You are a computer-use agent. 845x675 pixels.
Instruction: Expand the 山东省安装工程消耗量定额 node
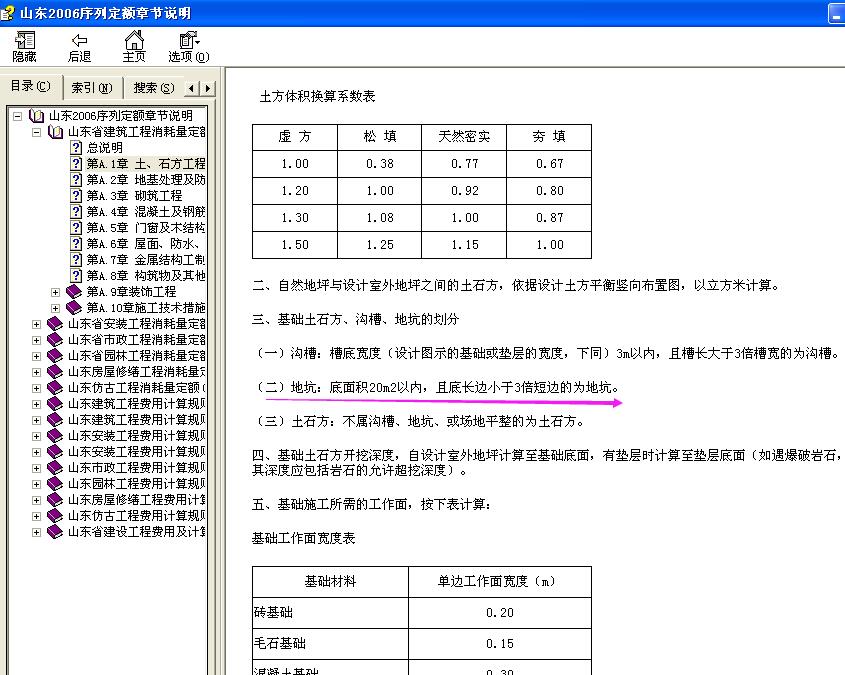coord(37,324)
